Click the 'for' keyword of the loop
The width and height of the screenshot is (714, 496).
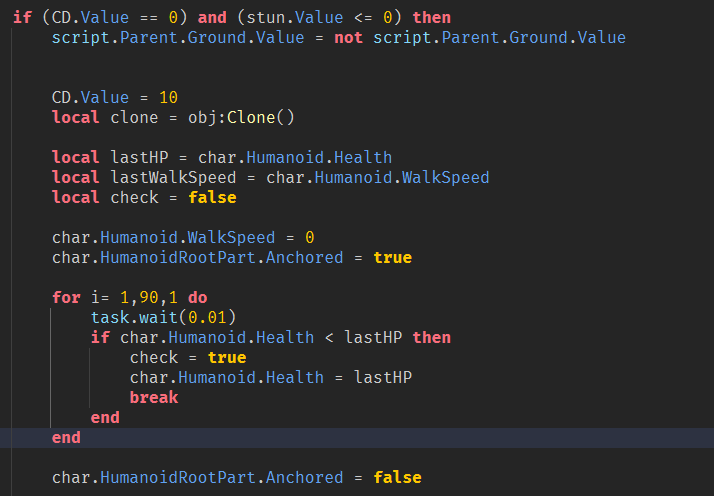pos(66,297)
